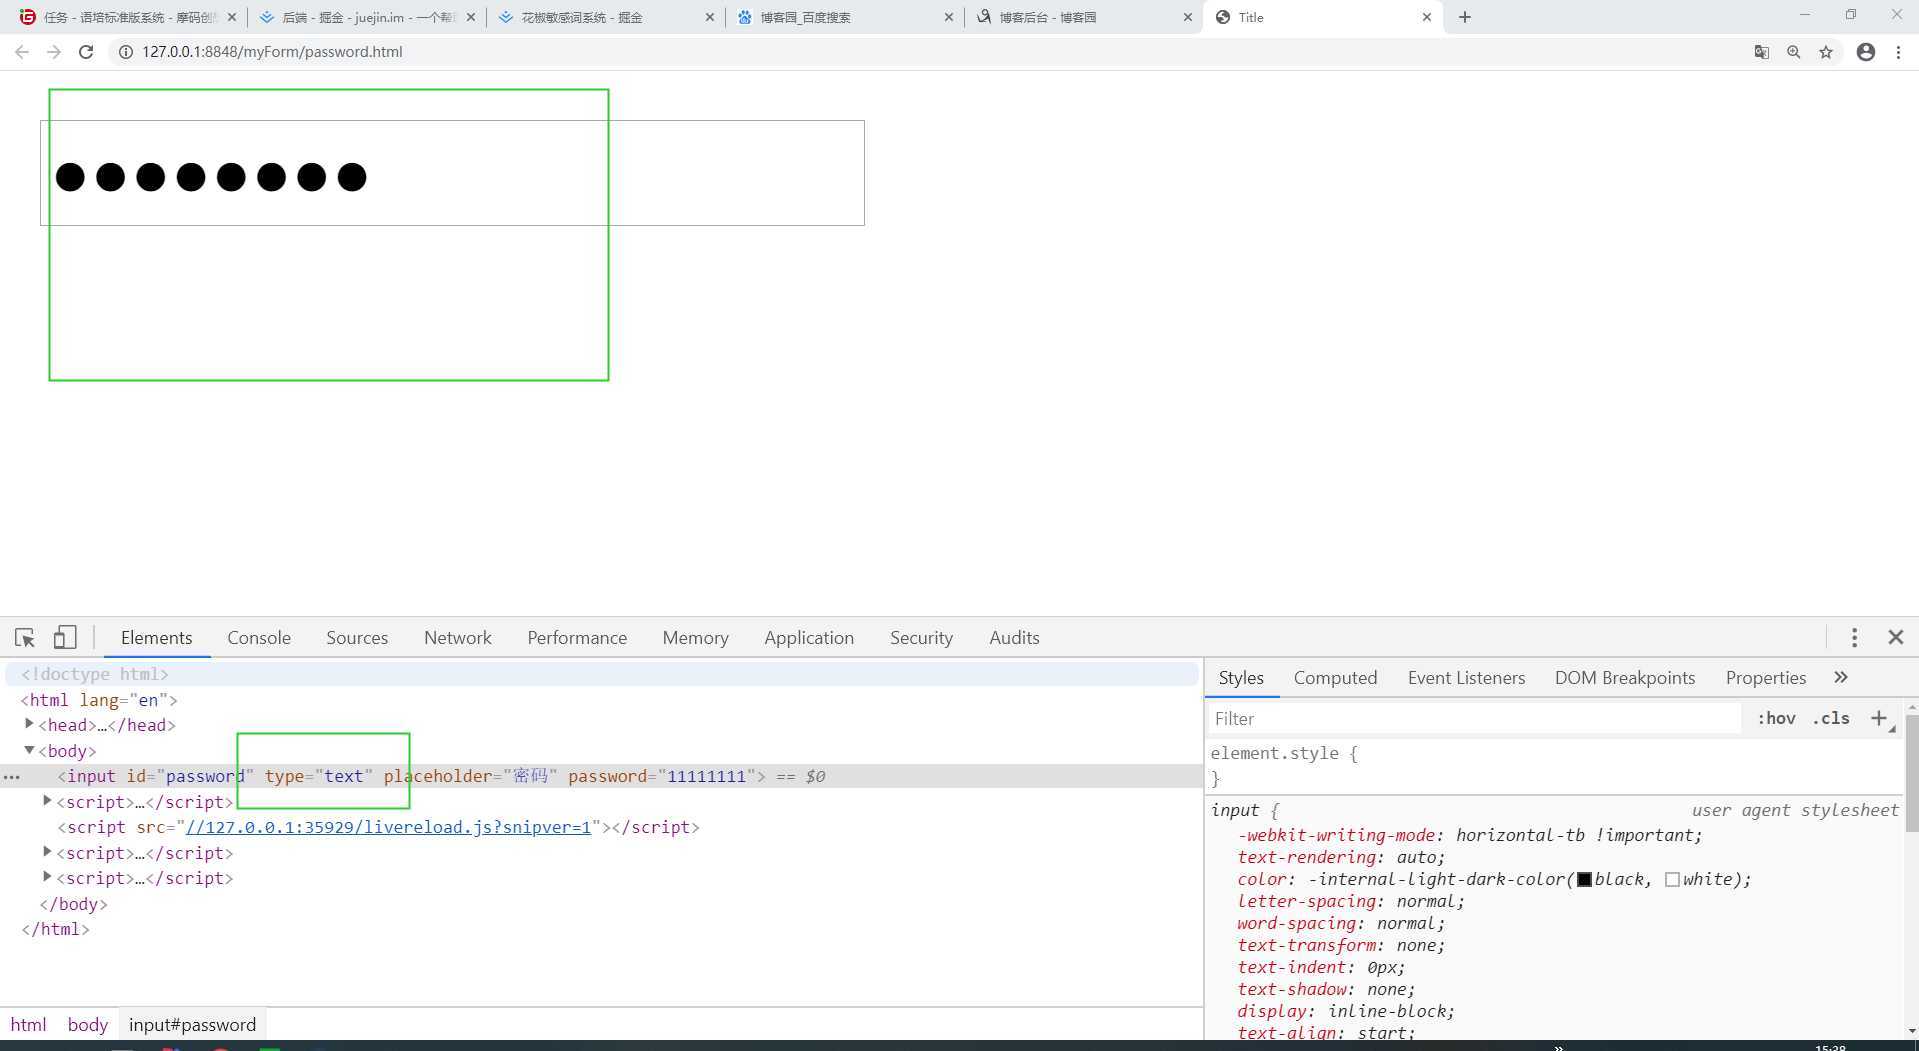Select input#password in the breadcrumb
This screenshot has height=1051, width=1919.
click(x=192, y=1024)
